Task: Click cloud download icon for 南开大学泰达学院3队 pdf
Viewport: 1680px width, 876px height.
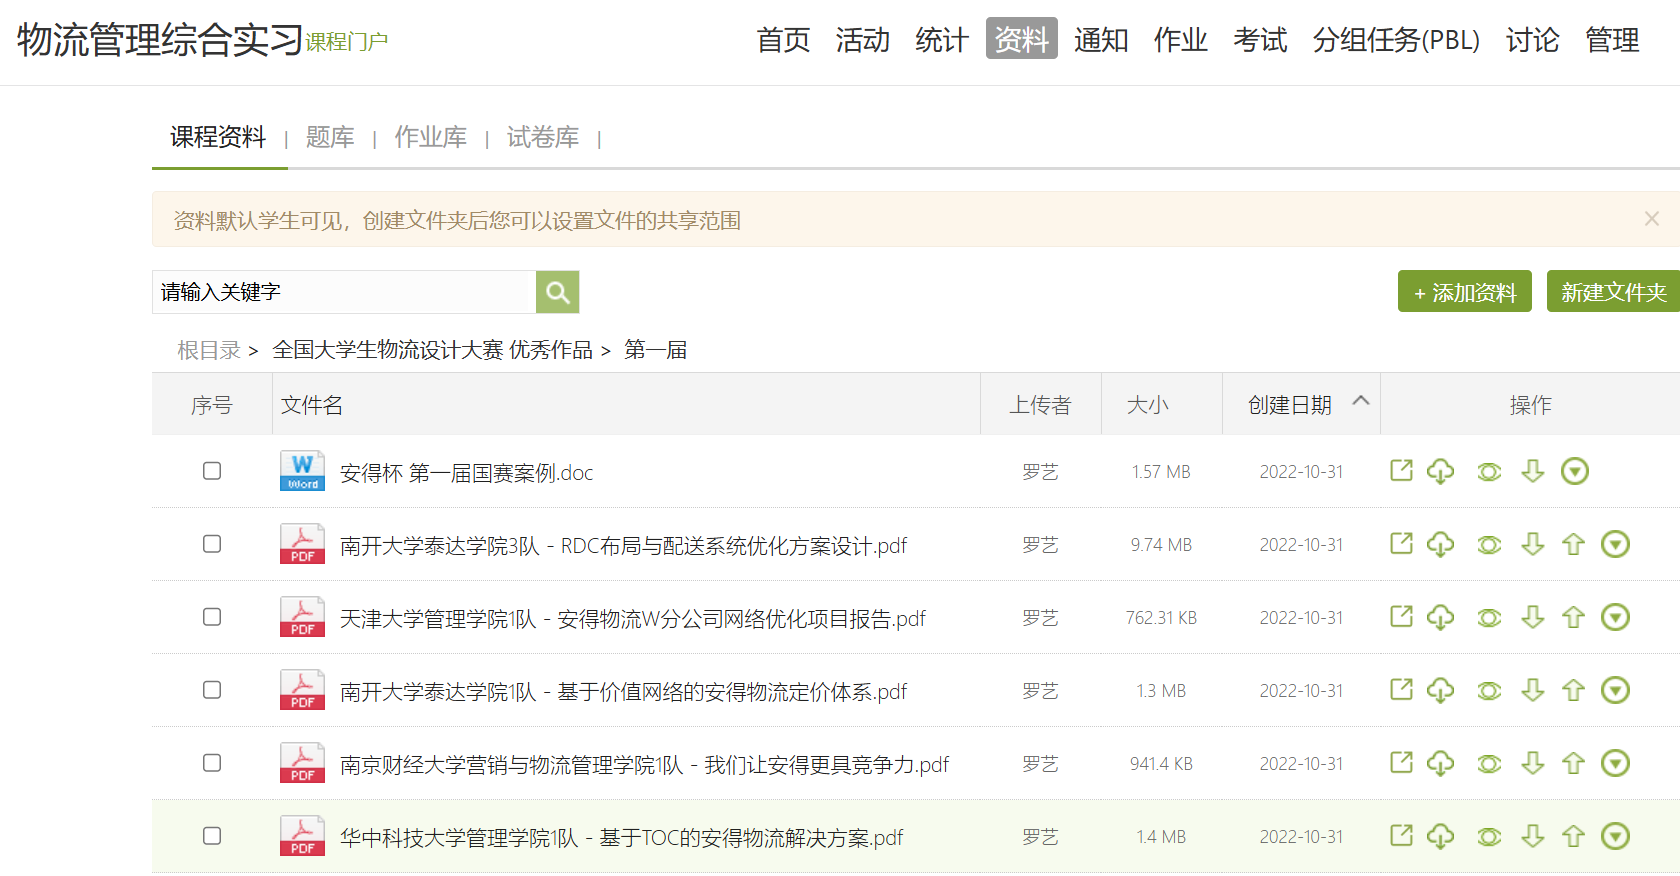Action: (x=1440, y=544)
